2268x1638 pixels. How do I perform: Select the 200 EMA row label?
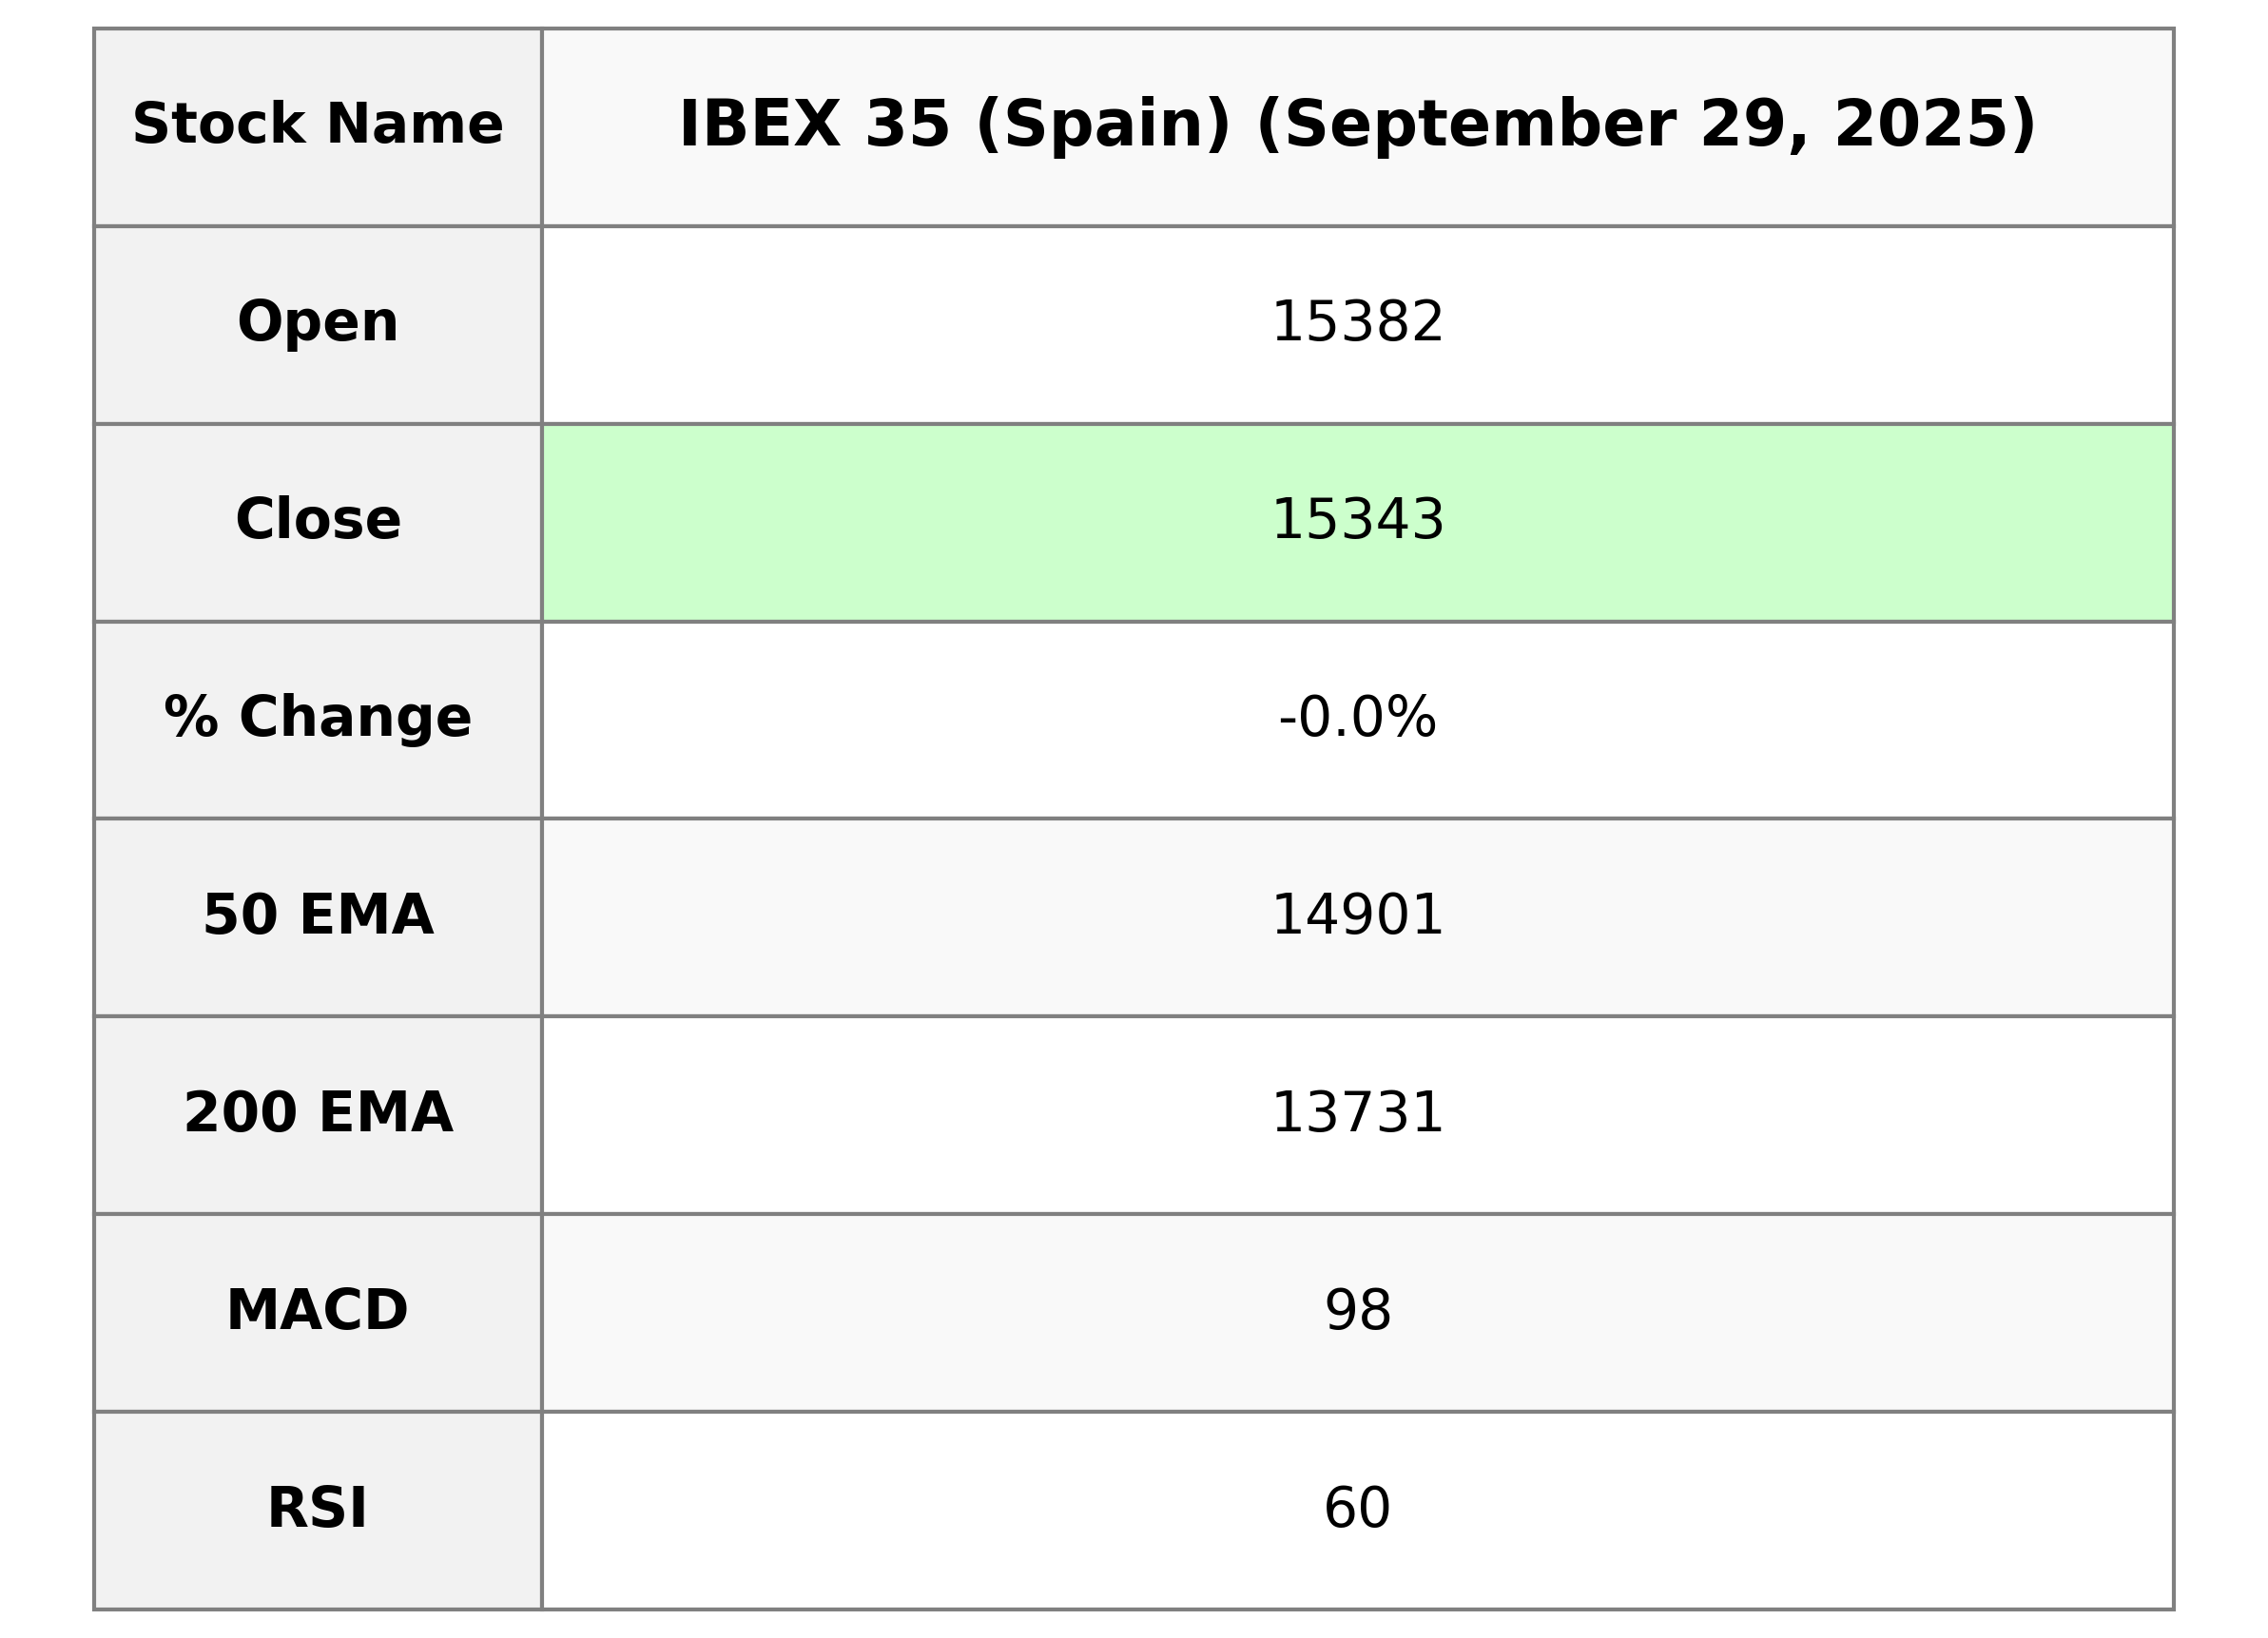click(318, 1113)
